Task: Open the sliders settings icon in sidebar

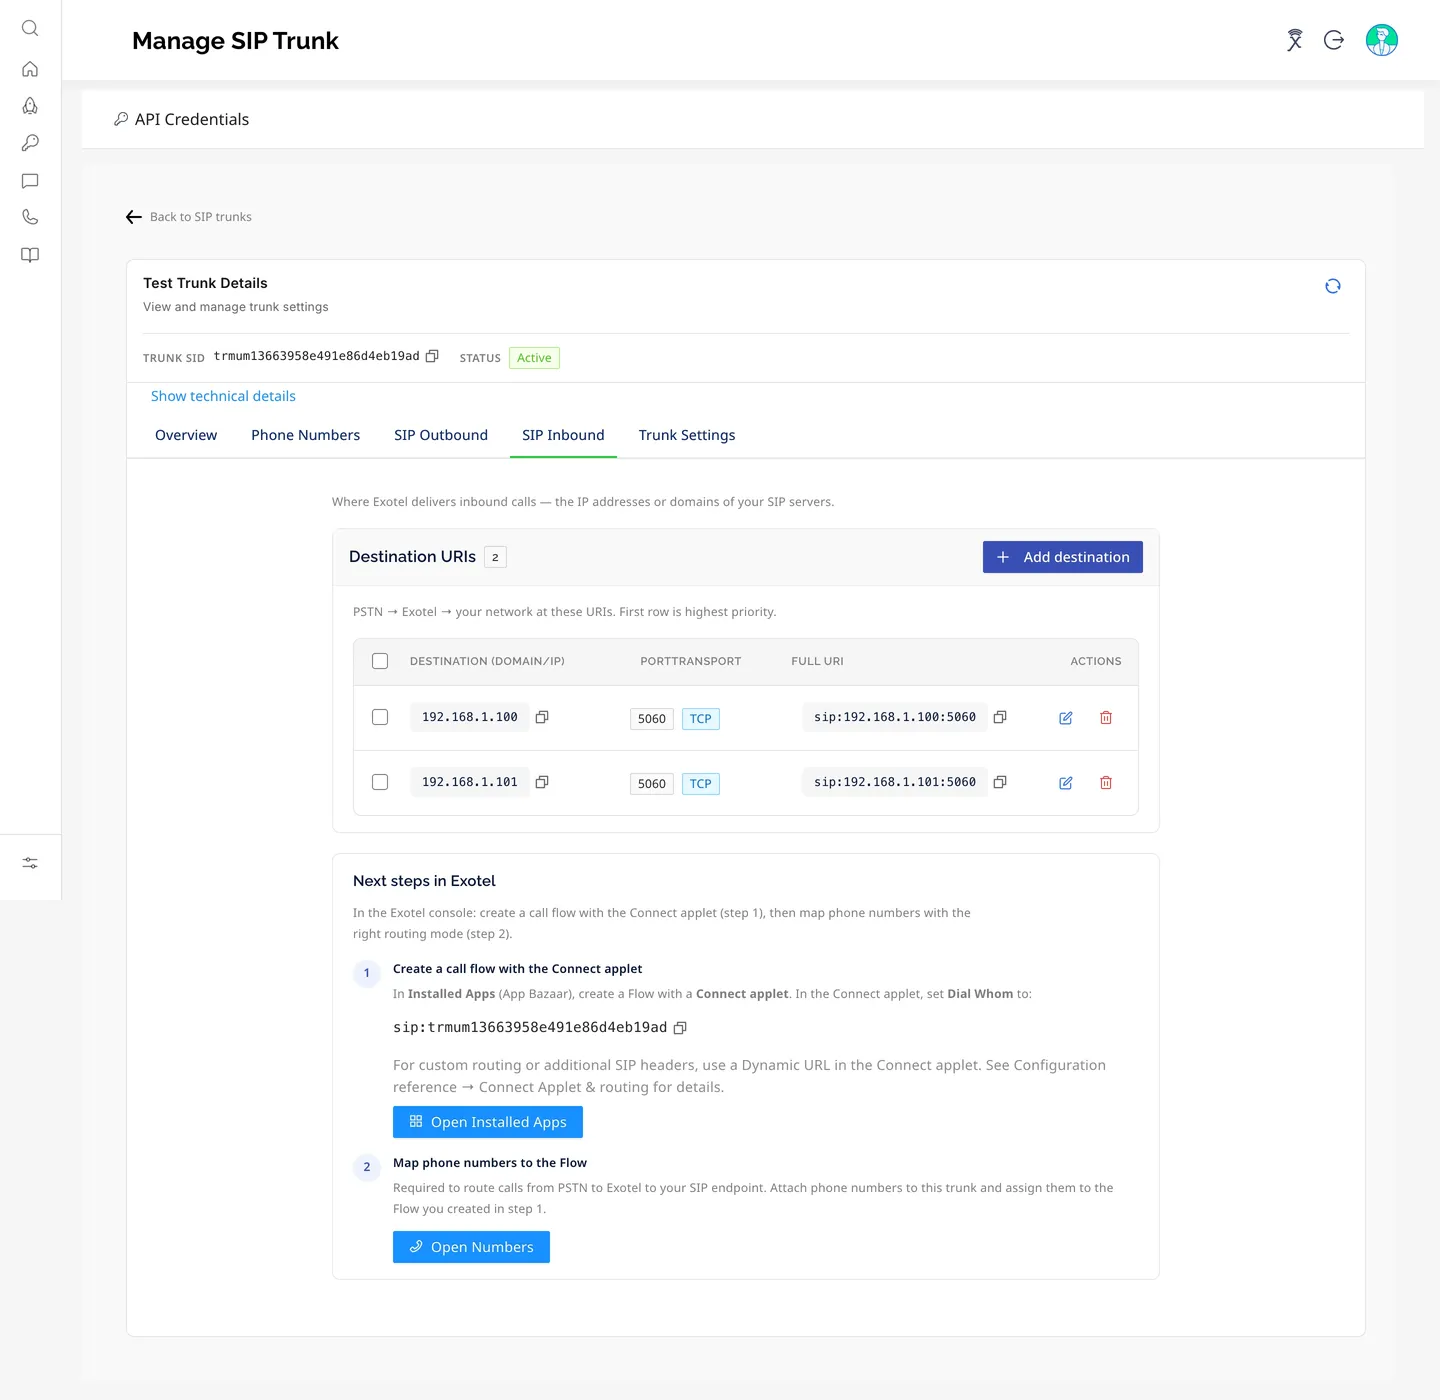Action: 30,863
